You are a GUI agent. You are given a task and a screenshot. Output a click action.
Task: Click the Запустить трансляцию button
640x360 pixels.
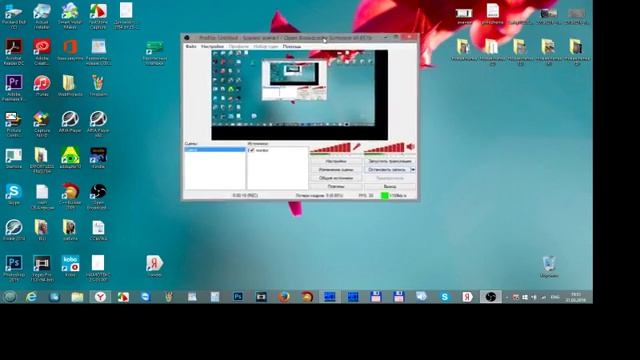tap(390, 161)
